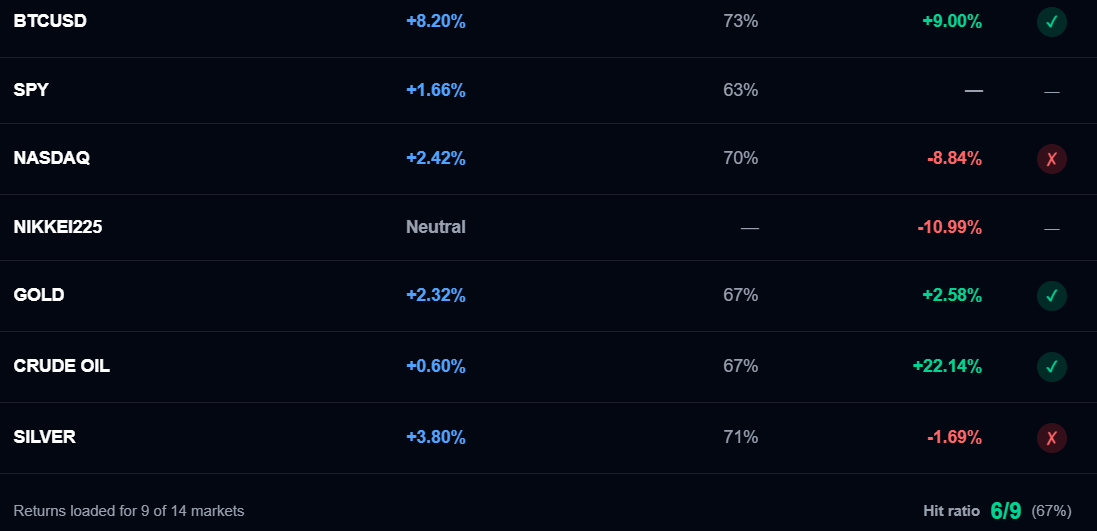The width and height of the screenshot is (1097, 531).
Task: Click BTCUSD forecast value +8.20%
Action: 436,22
